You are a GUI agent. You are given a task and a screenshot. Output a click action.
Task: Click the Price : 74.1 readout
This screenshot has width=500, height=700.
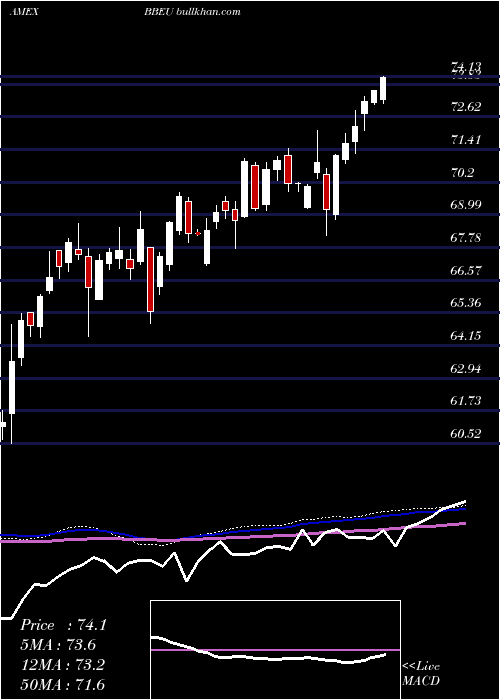click(63, 625)
